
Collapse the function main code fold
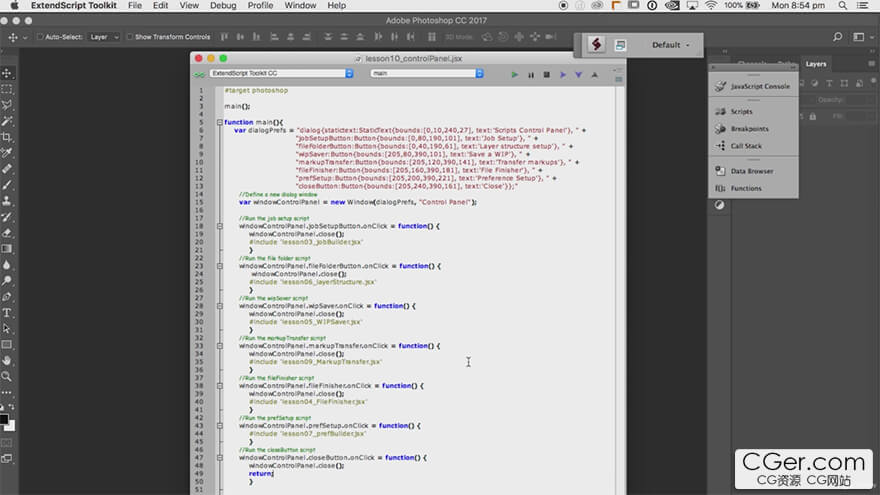(x=219, y=122)
